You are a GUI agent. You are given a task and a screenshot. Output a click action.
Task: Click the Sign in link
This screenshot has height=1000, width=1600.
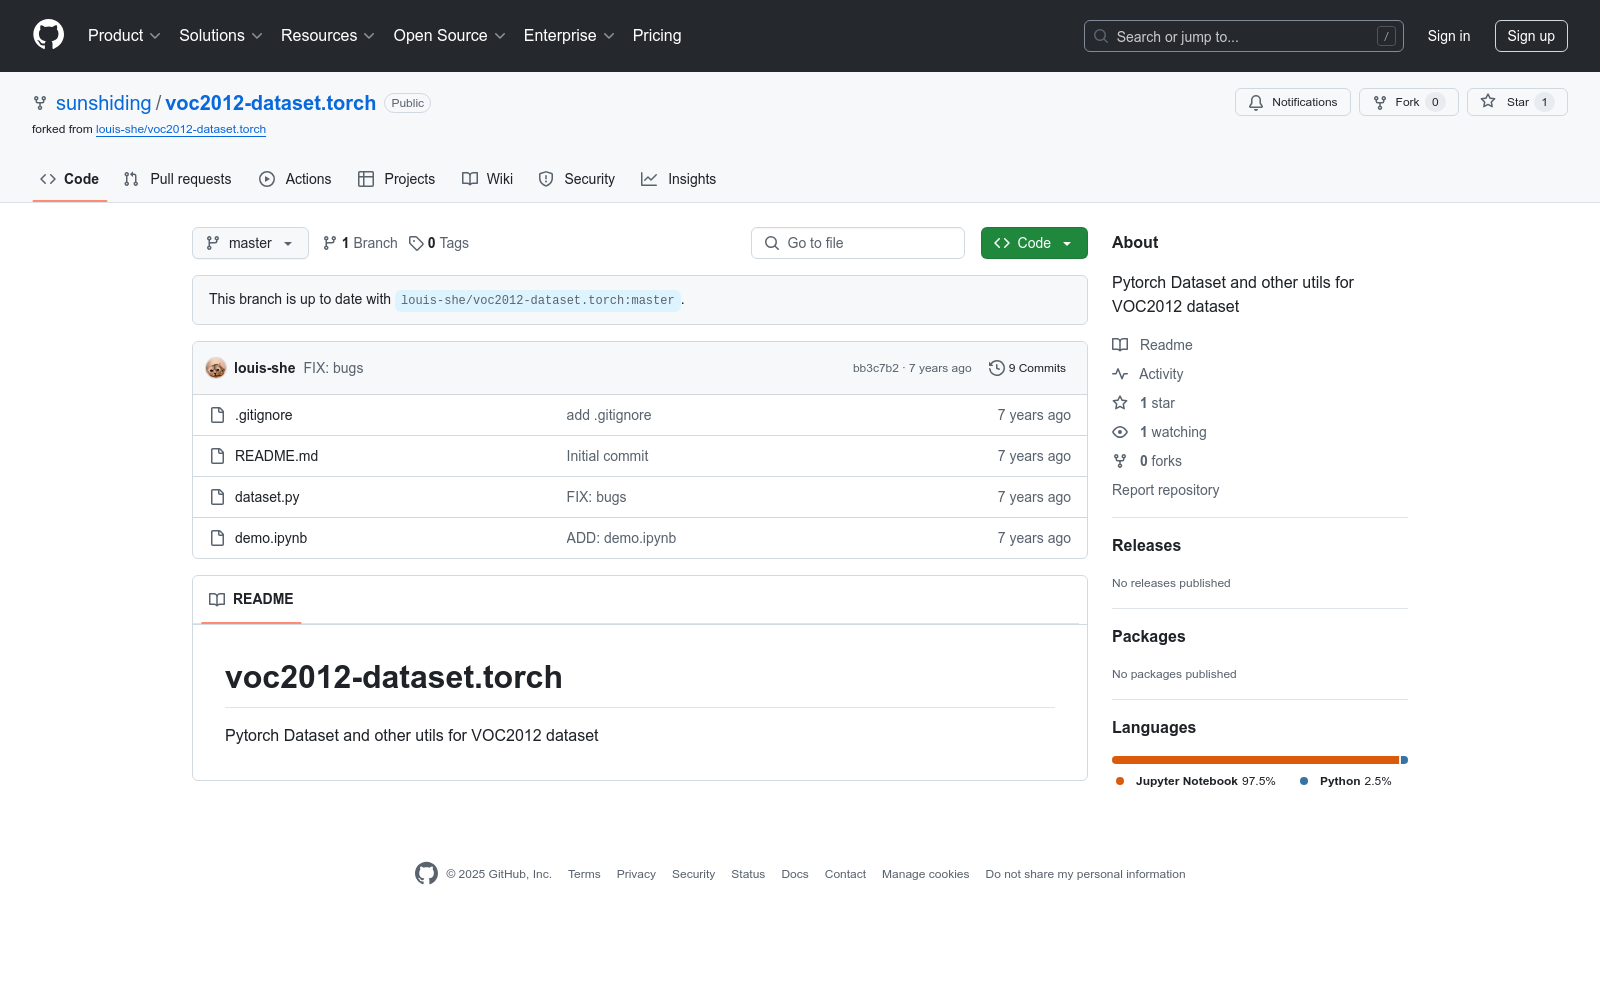tap(1449, 36)
